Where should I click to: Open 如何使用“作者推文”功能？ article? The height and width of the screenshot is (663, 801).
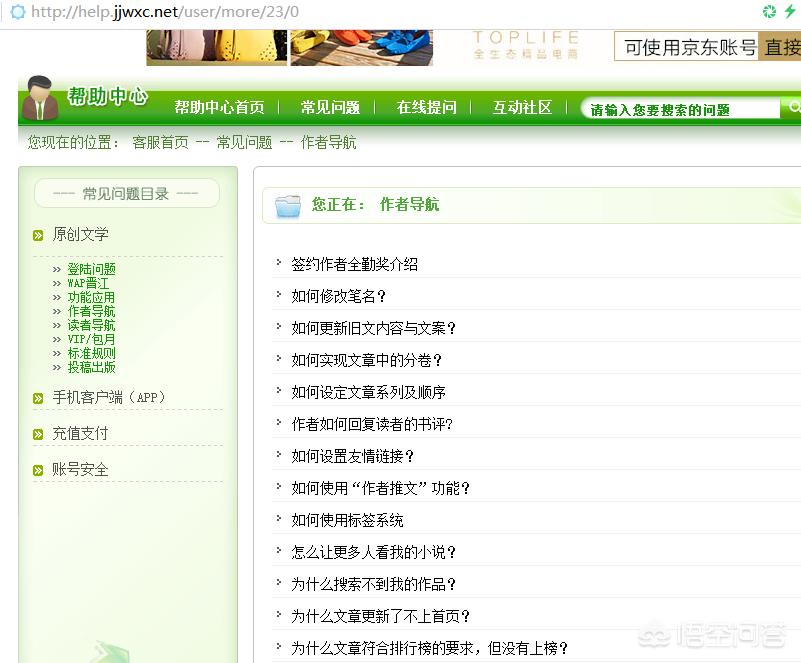381,488
